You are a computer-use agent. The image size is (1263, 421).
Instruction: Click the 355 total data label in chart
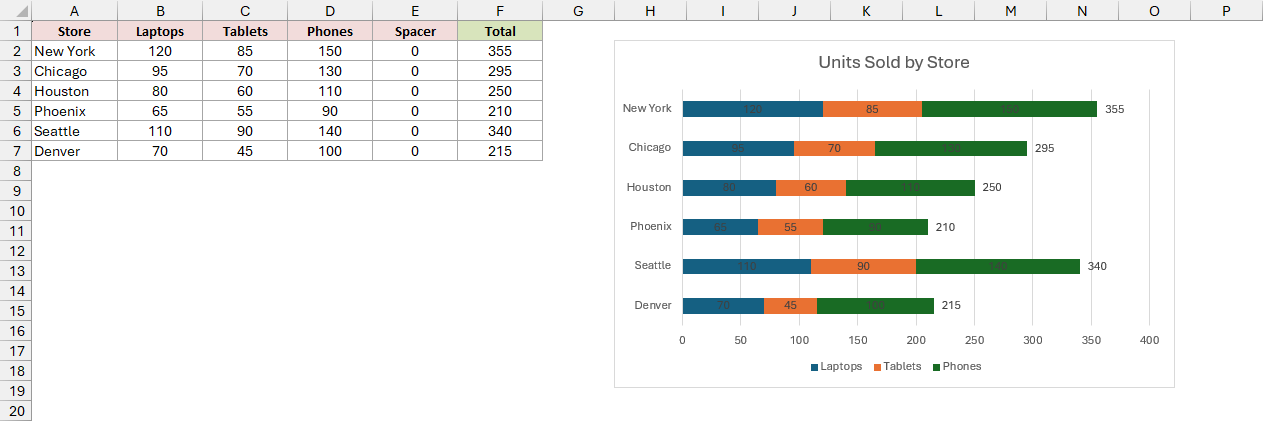tap(1115, 109)
